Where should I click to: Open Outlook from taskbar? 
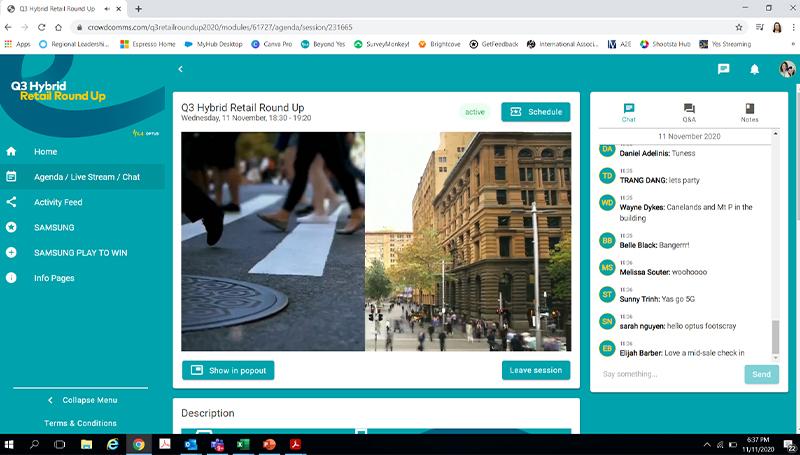191,444
